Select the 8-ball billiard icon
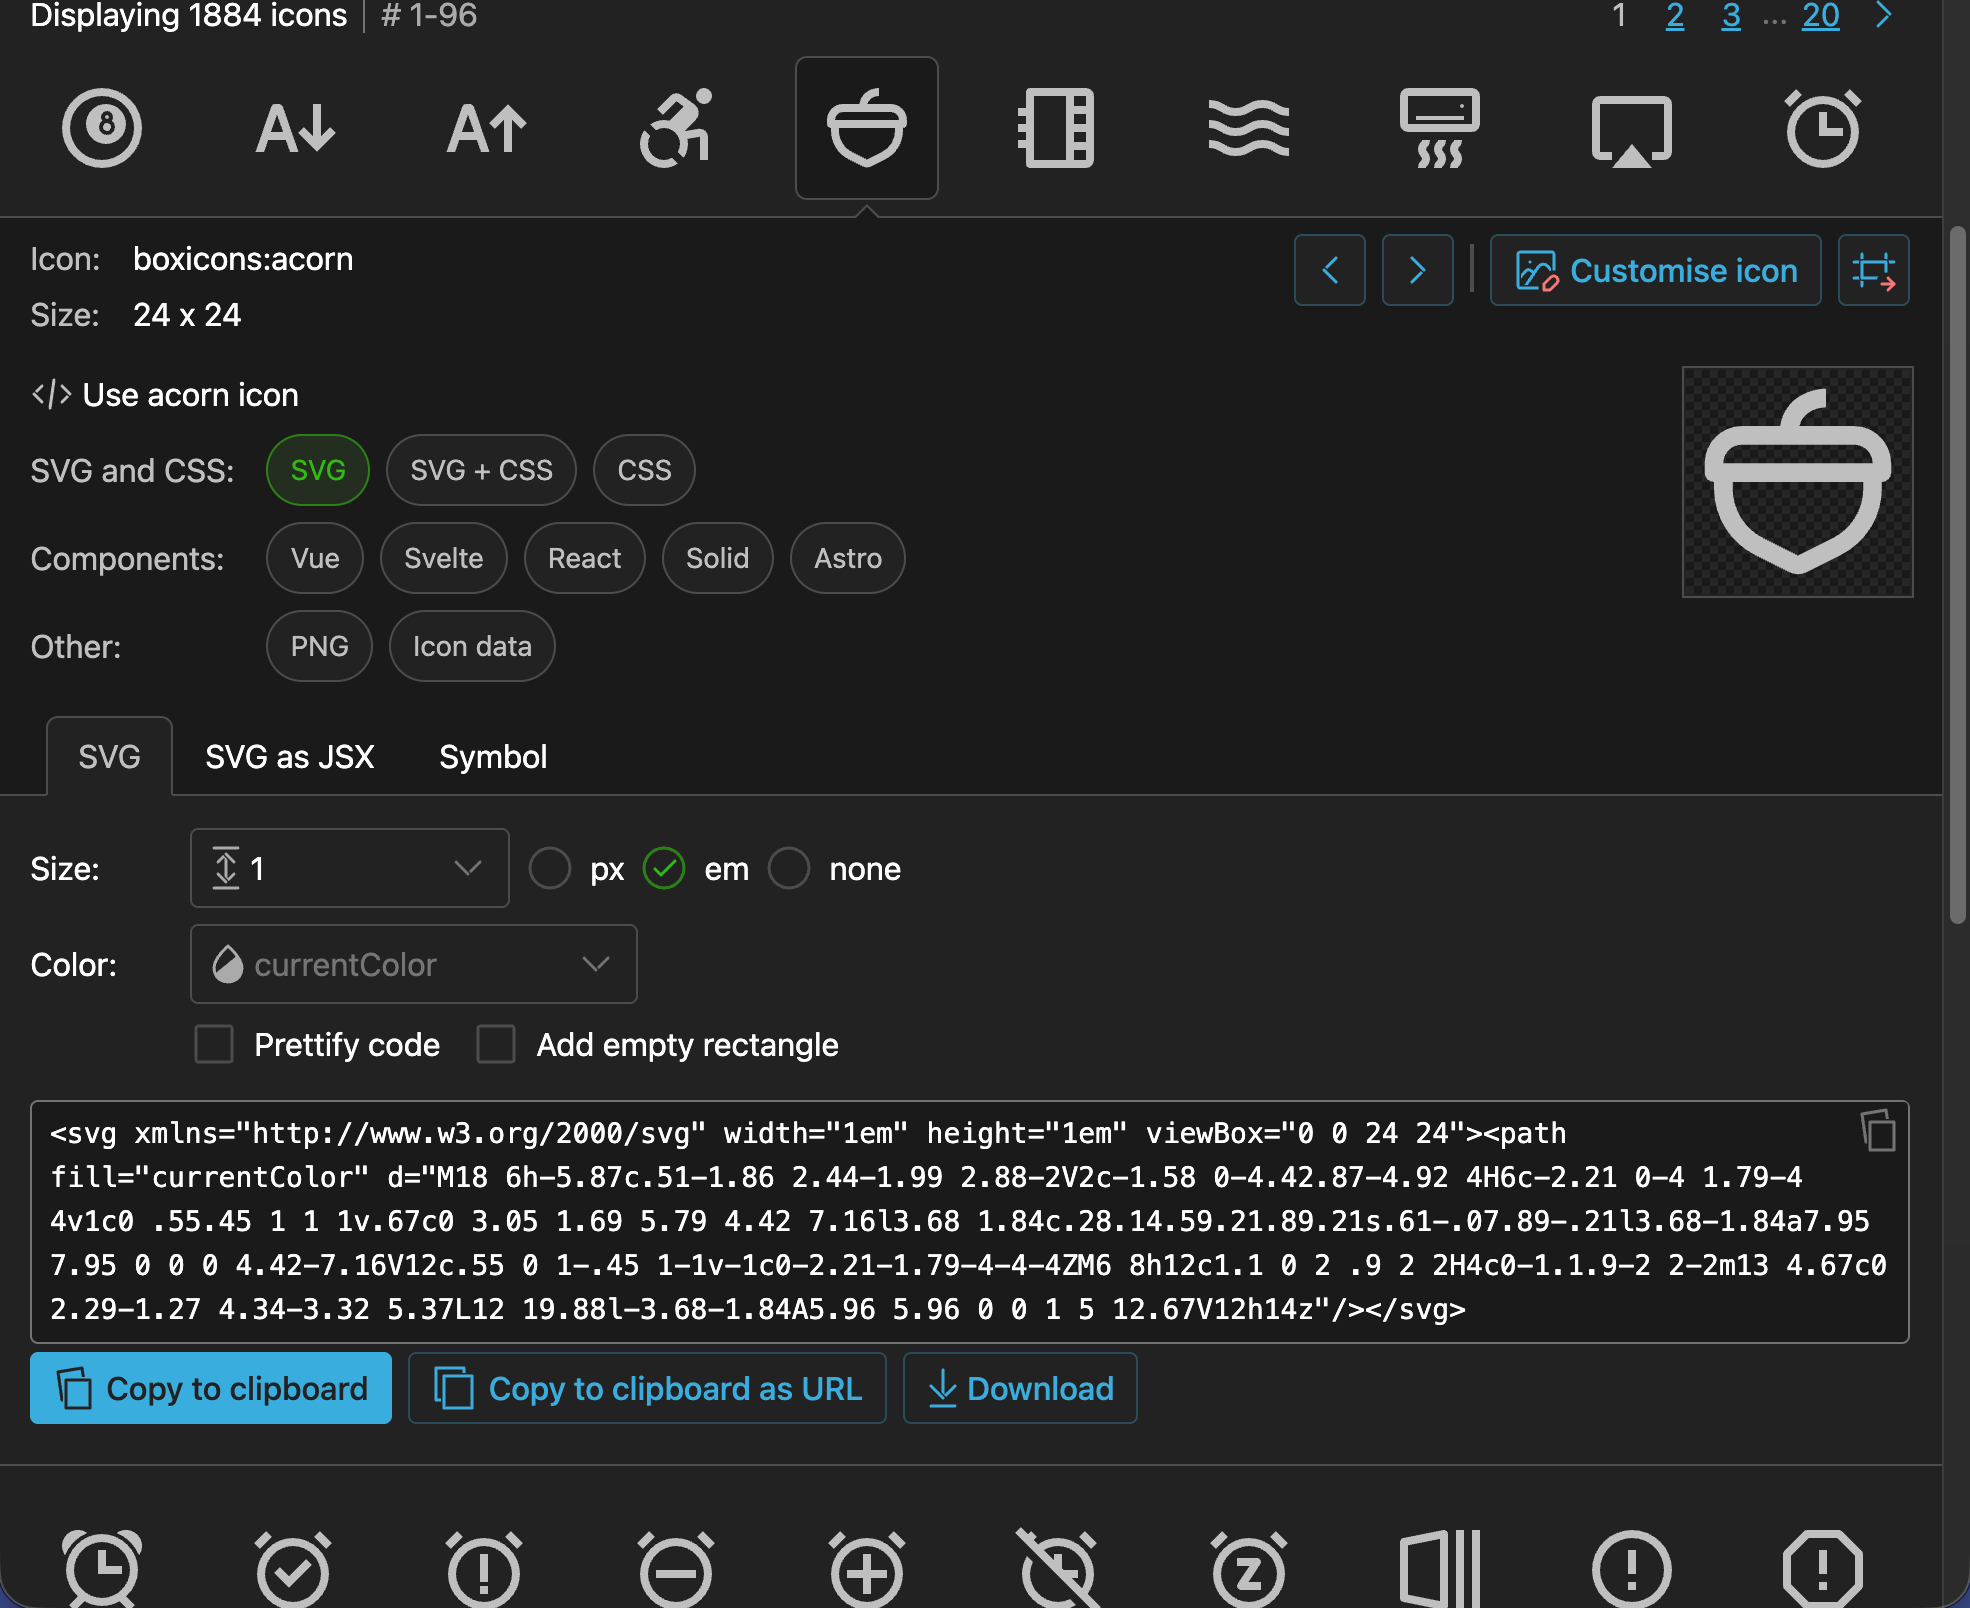The image size is (1970, 1608). click(102, 128)
